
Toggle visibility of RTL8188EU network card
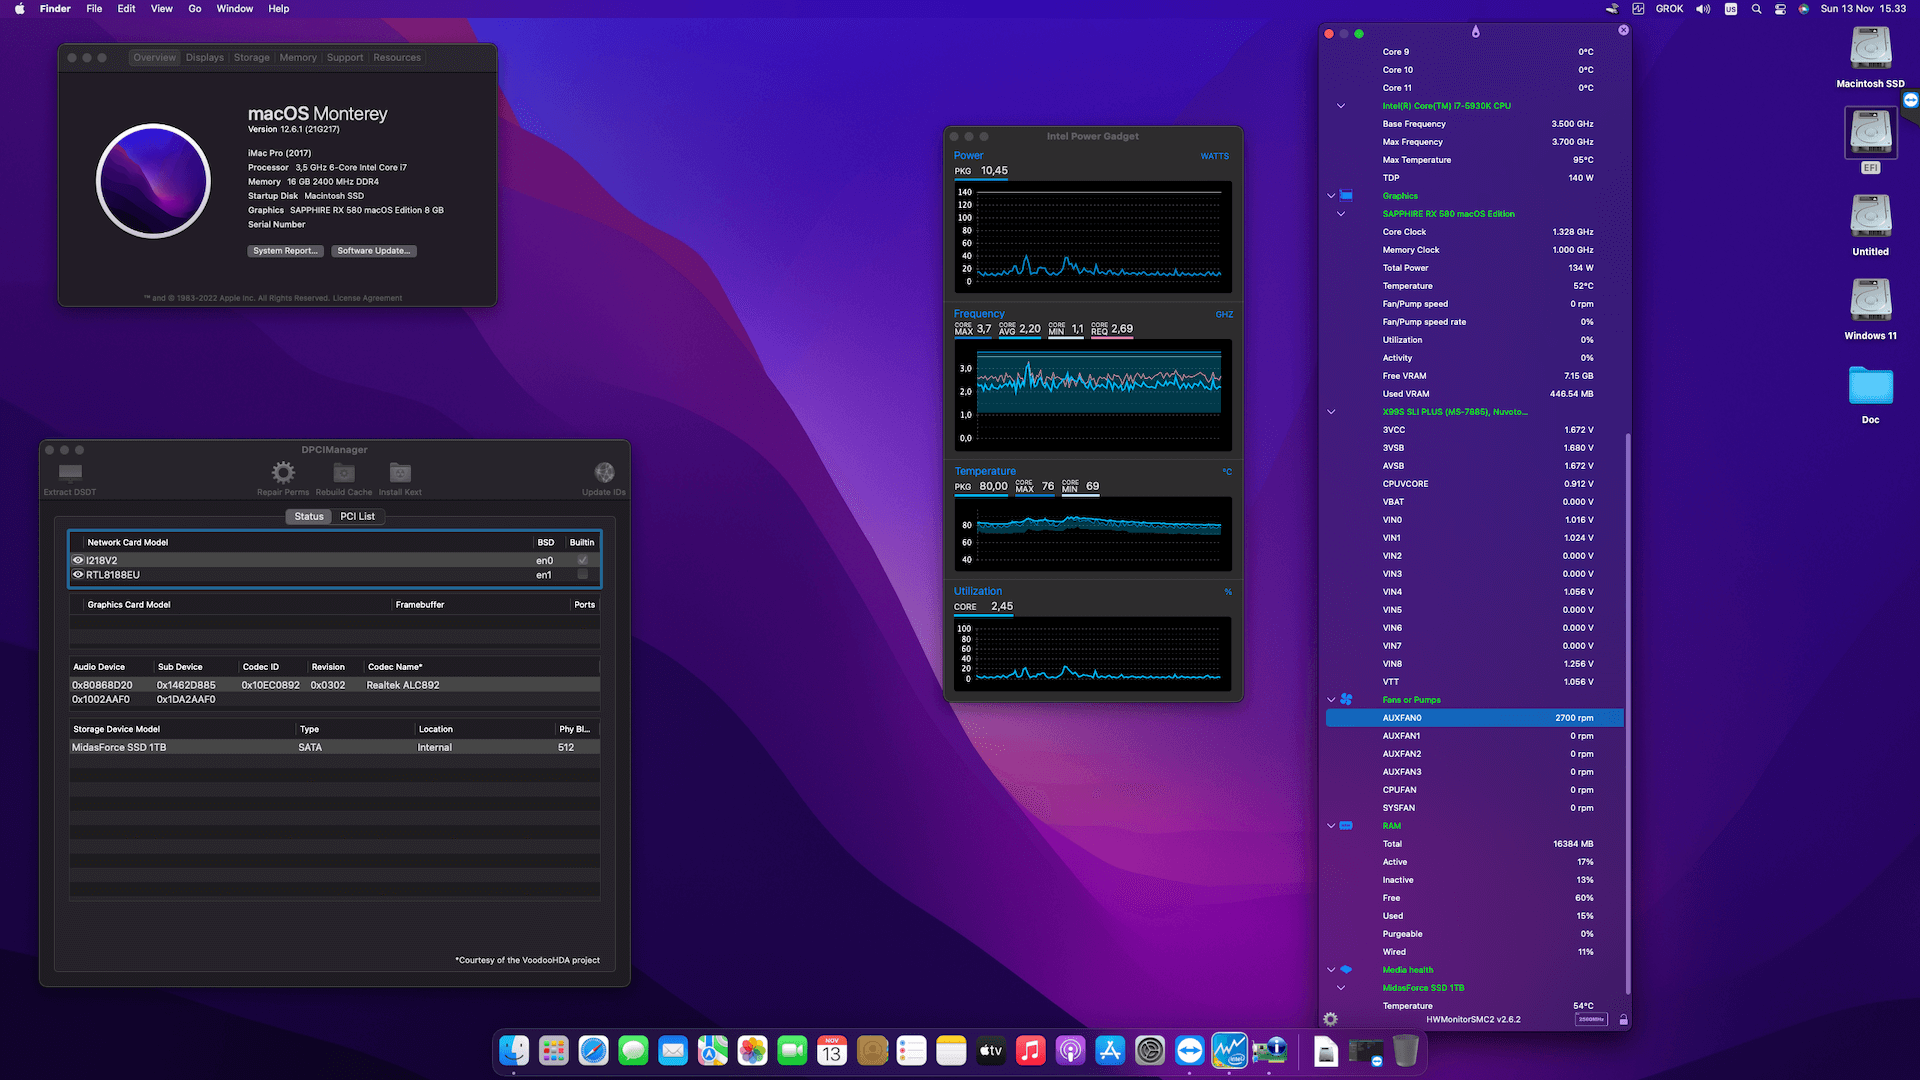tap(78, 574)
